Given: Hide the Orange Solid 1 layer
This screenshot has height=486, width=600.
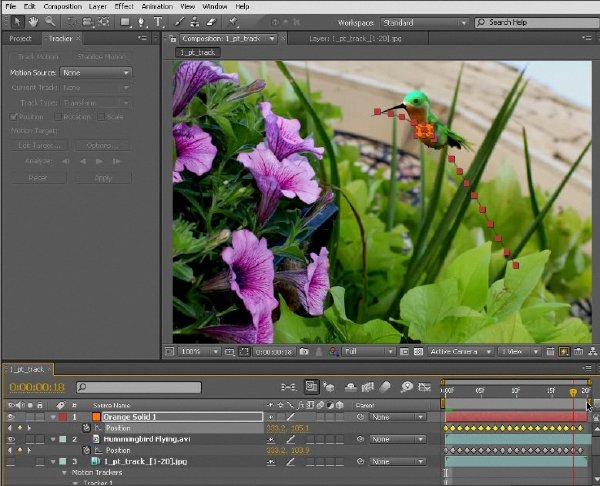Looking at the screenshot, I should point(11,417).
